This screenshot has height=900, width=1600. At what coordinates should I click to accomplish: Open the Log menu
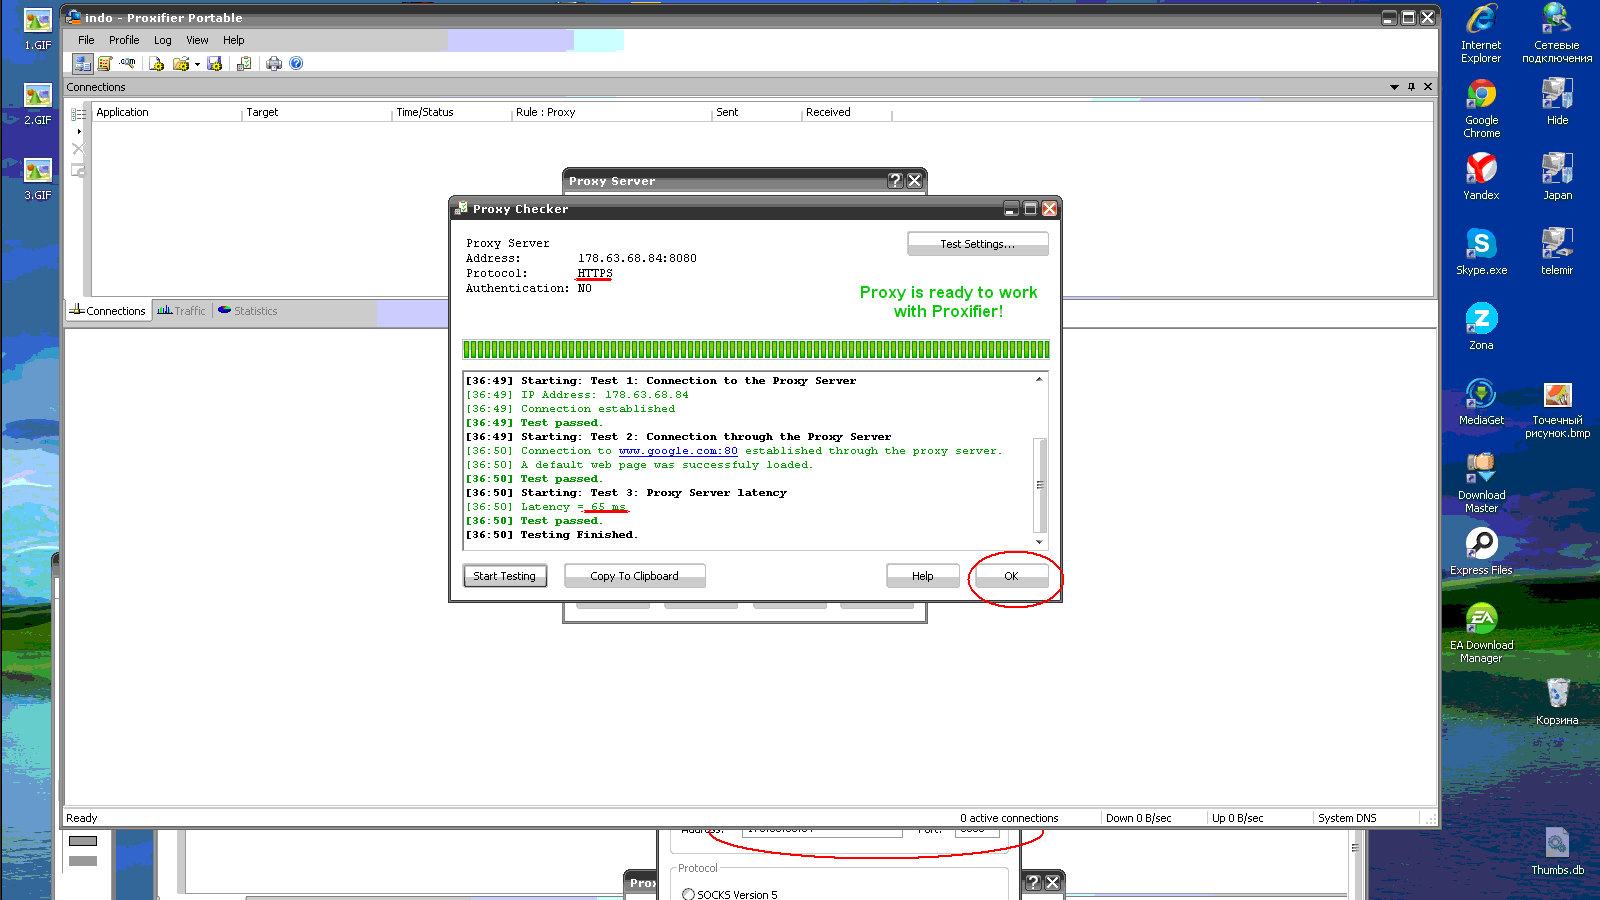coord(162,40)
